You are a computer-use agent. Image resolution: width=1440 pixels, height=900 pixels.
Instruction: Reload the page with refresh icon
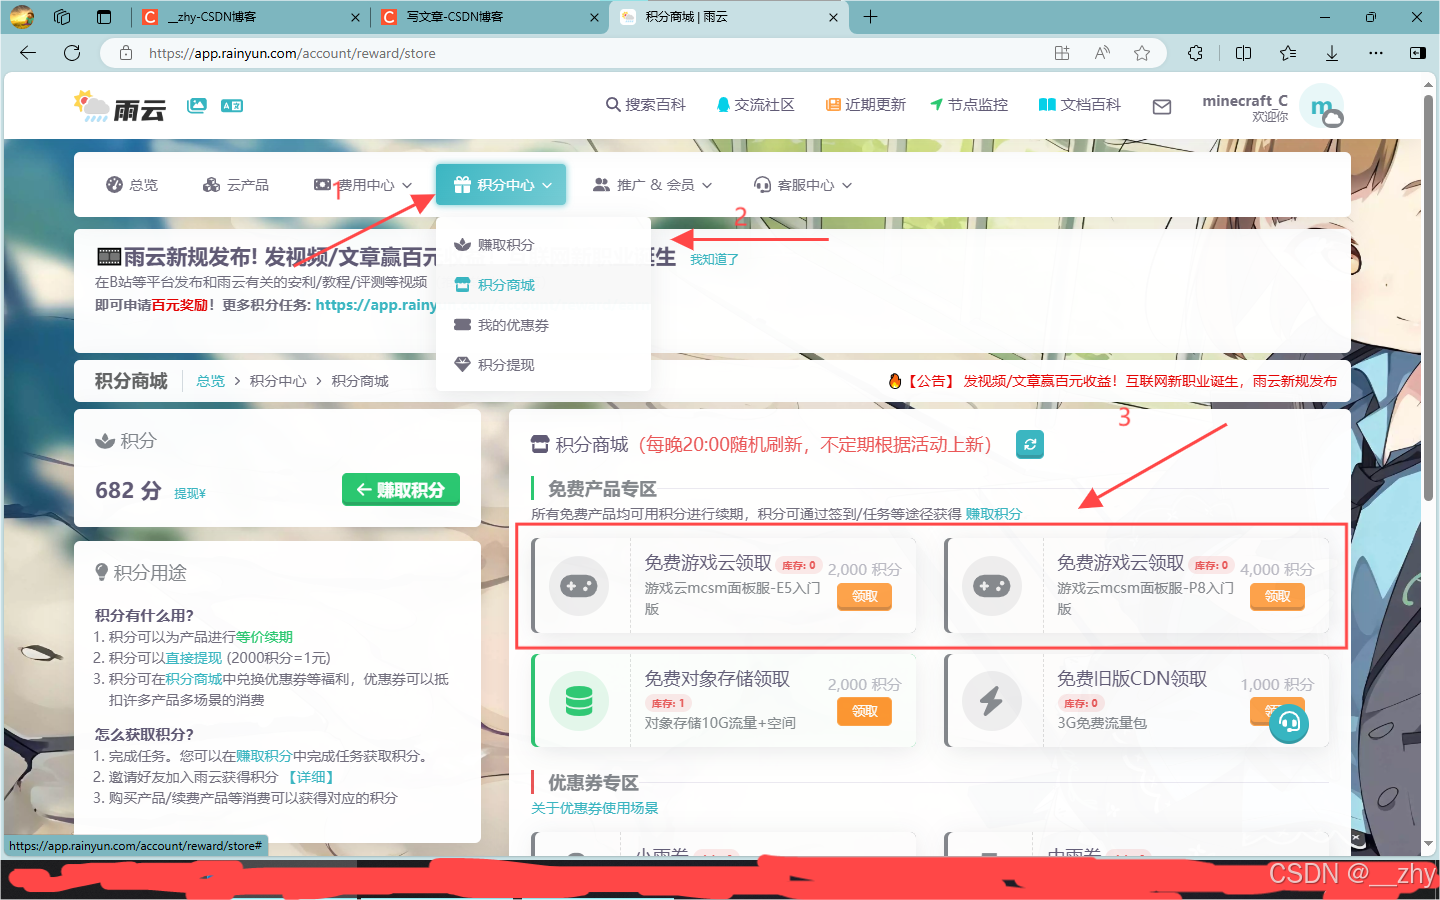coord(72,53)
